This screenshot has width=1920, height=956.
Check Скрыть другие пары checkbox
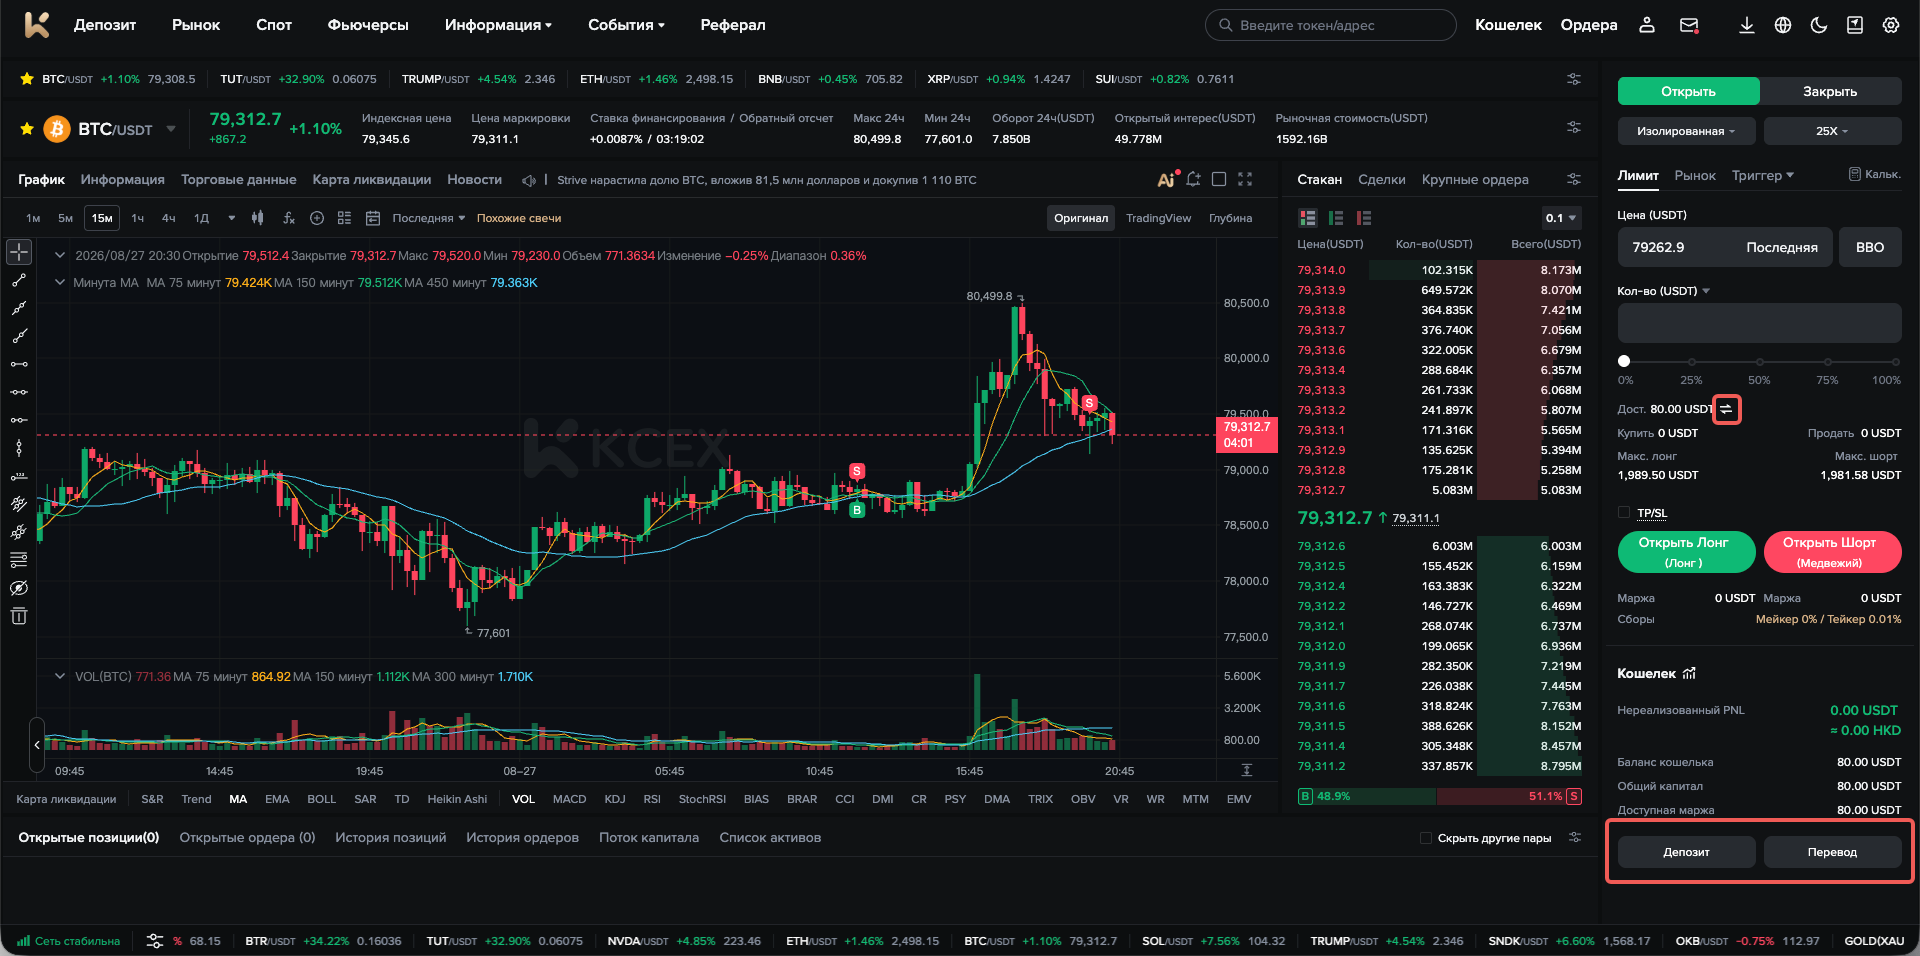click(1426, 838)
